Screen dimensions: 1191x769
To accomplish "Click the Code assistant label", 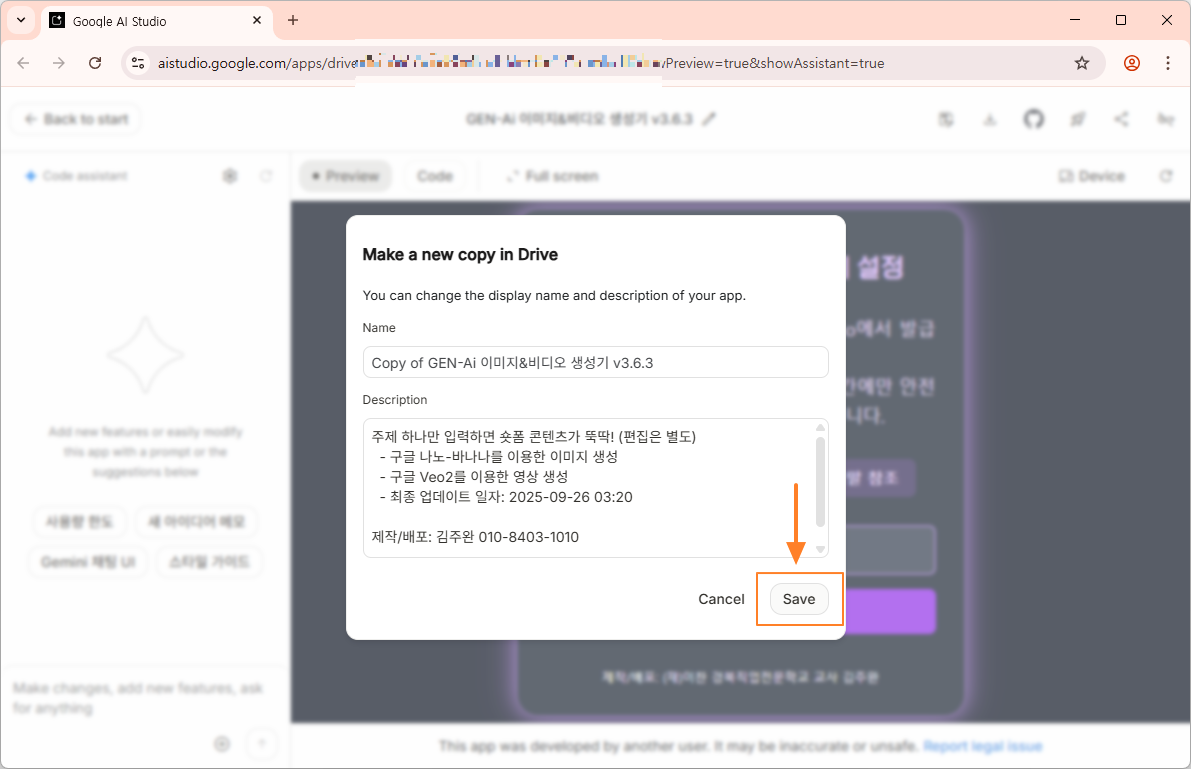I will click(84, 176).
